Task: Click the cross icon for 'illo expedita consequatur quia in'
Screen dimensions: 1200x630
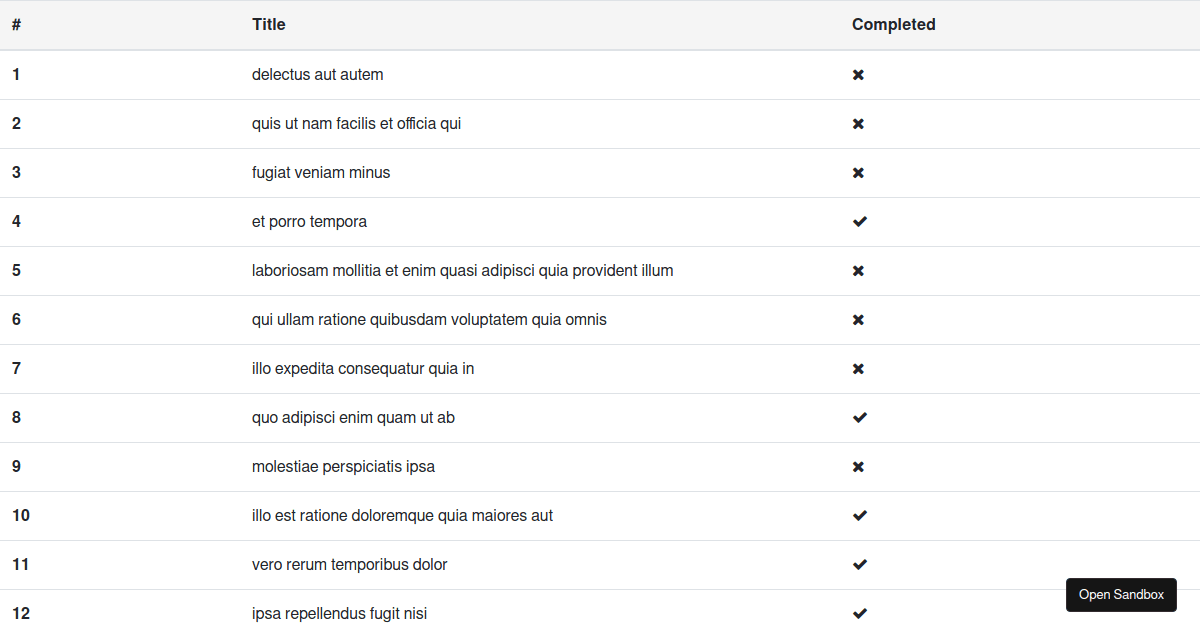Action: (858, 368)
